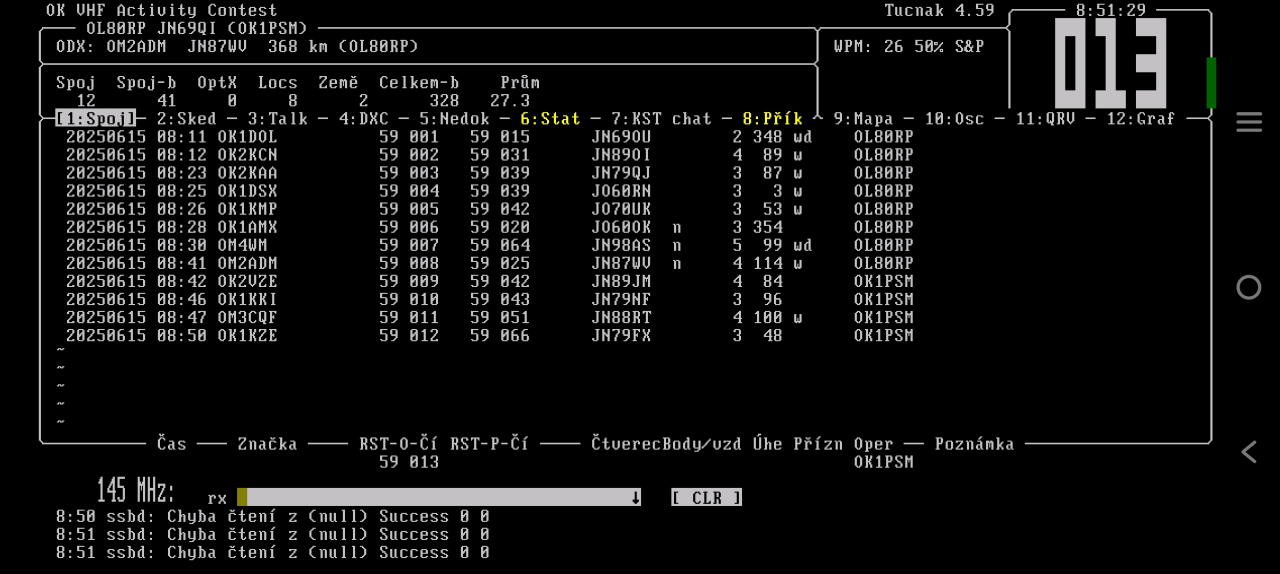Tap the circular home navigation icon
The width and height of the screenshot is (1280, 574).
1248,288
